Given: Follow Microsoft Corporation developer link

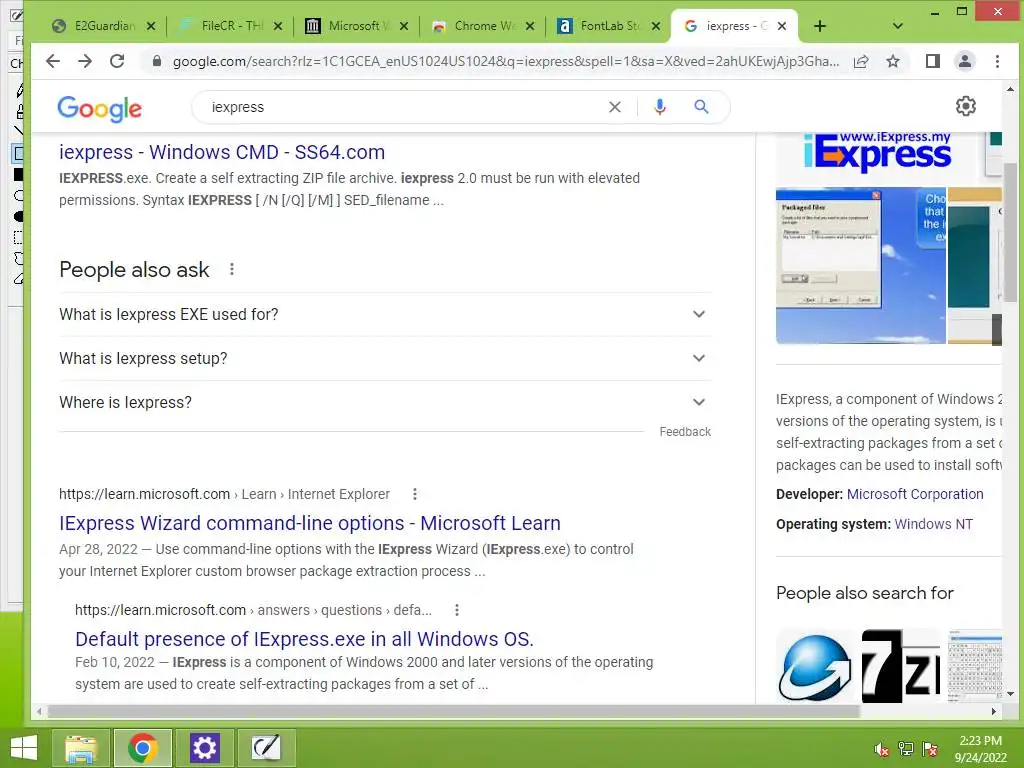Looking at the screenshot, I should coord(915,494).
